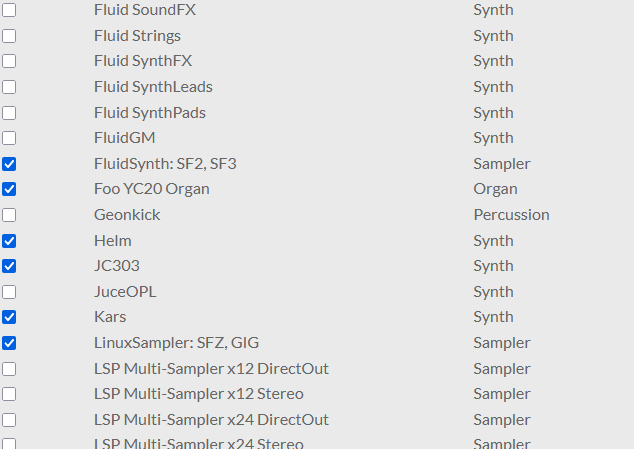Viewport: 634px width, 449px height.
Task: Check the FluidGM checkbox
Action: (x=9, y=138)
